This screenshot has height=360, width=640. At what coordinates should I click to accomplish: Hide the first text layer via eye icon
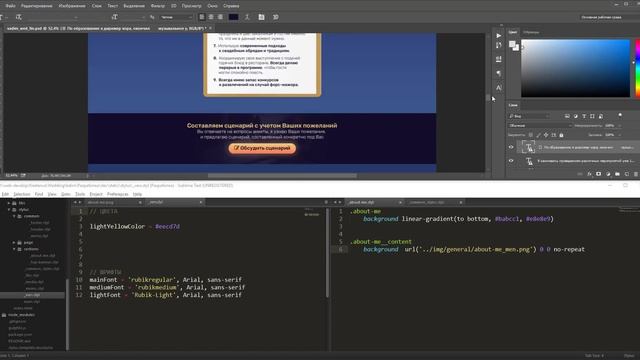(511, 147)
